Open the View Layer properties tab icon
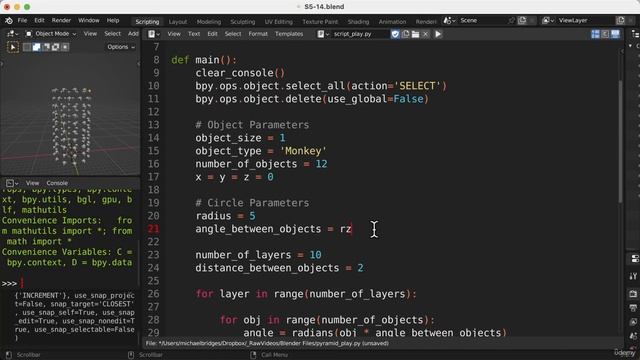640x360 pixels. click(x=633, y=322)
